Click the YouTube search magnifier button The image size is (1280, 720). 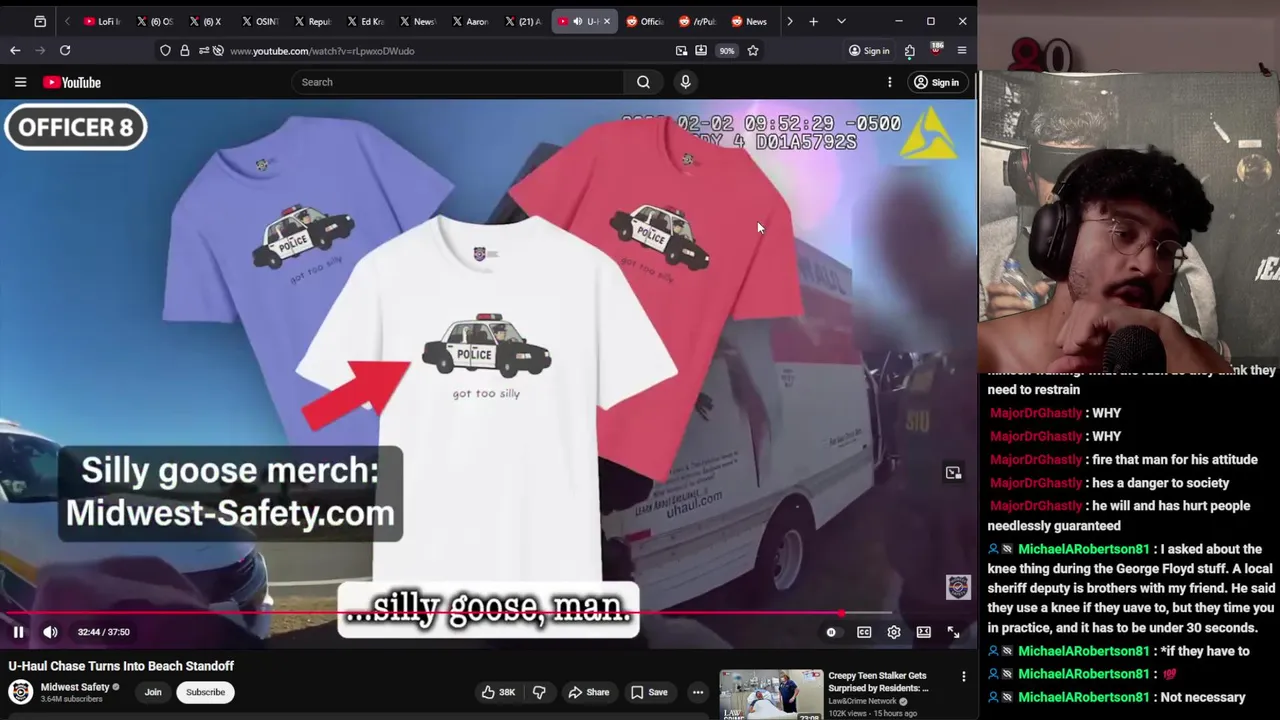643,82
